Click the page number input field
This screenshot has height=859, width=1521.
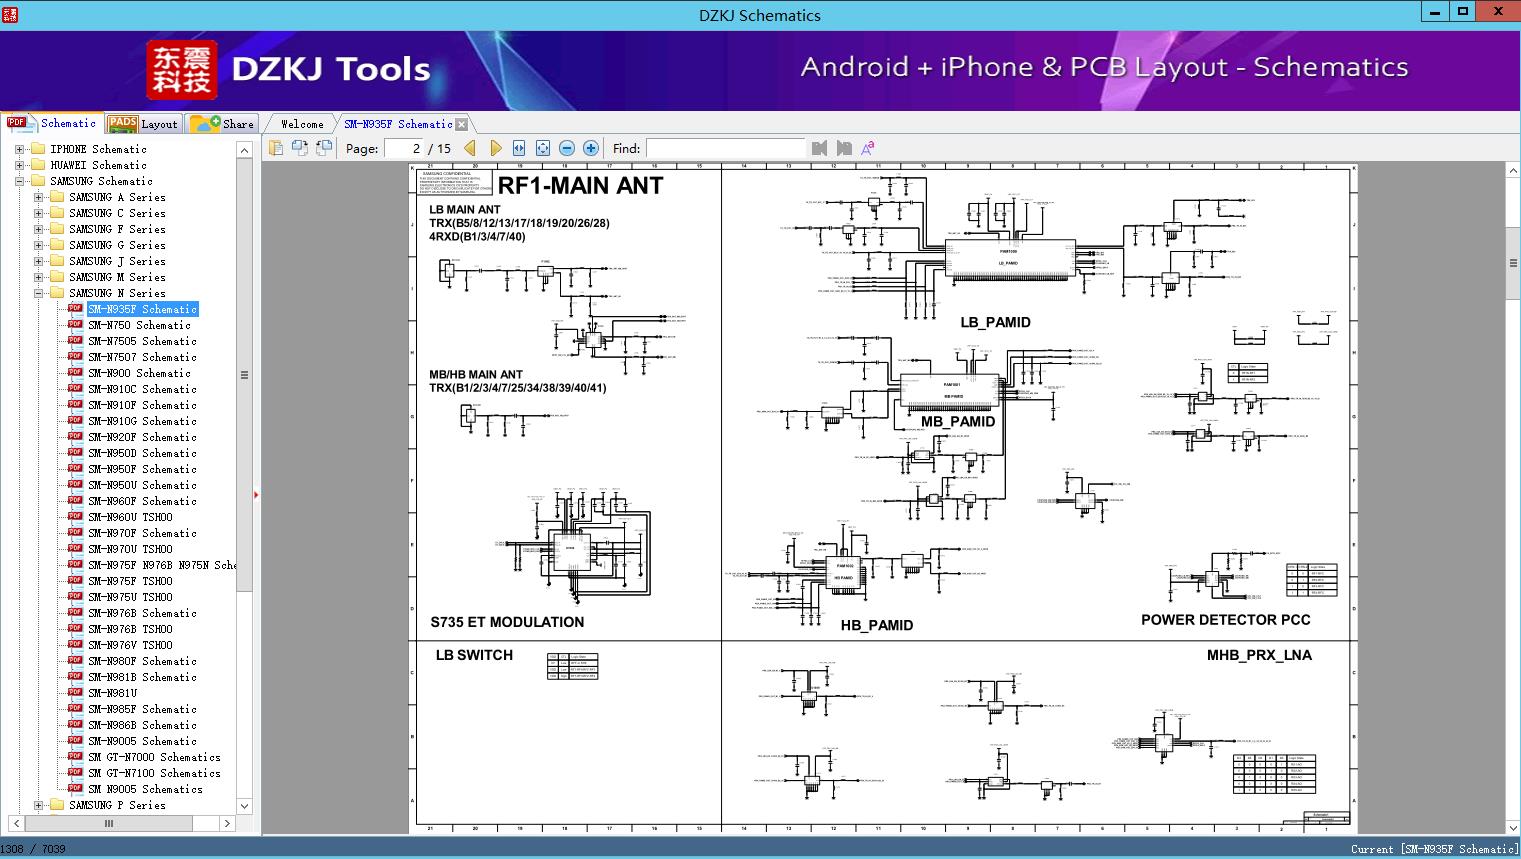403,148
